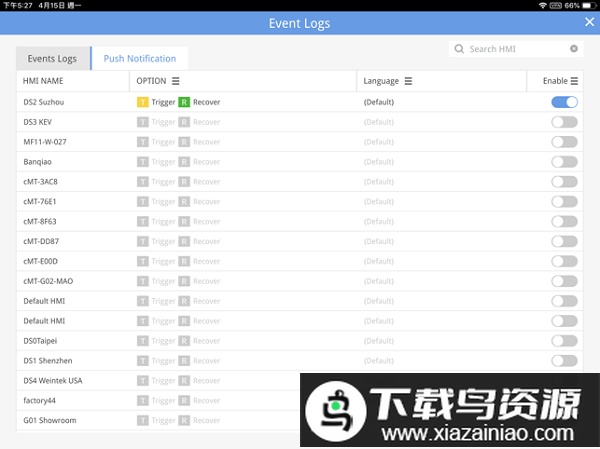Select the DS4 Weintek USA row name

pos(53,381)
